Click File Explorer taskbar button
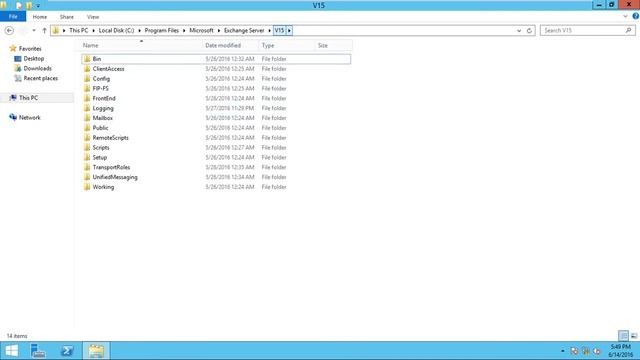This screenshot has height=360, width=640. (96, 351)
